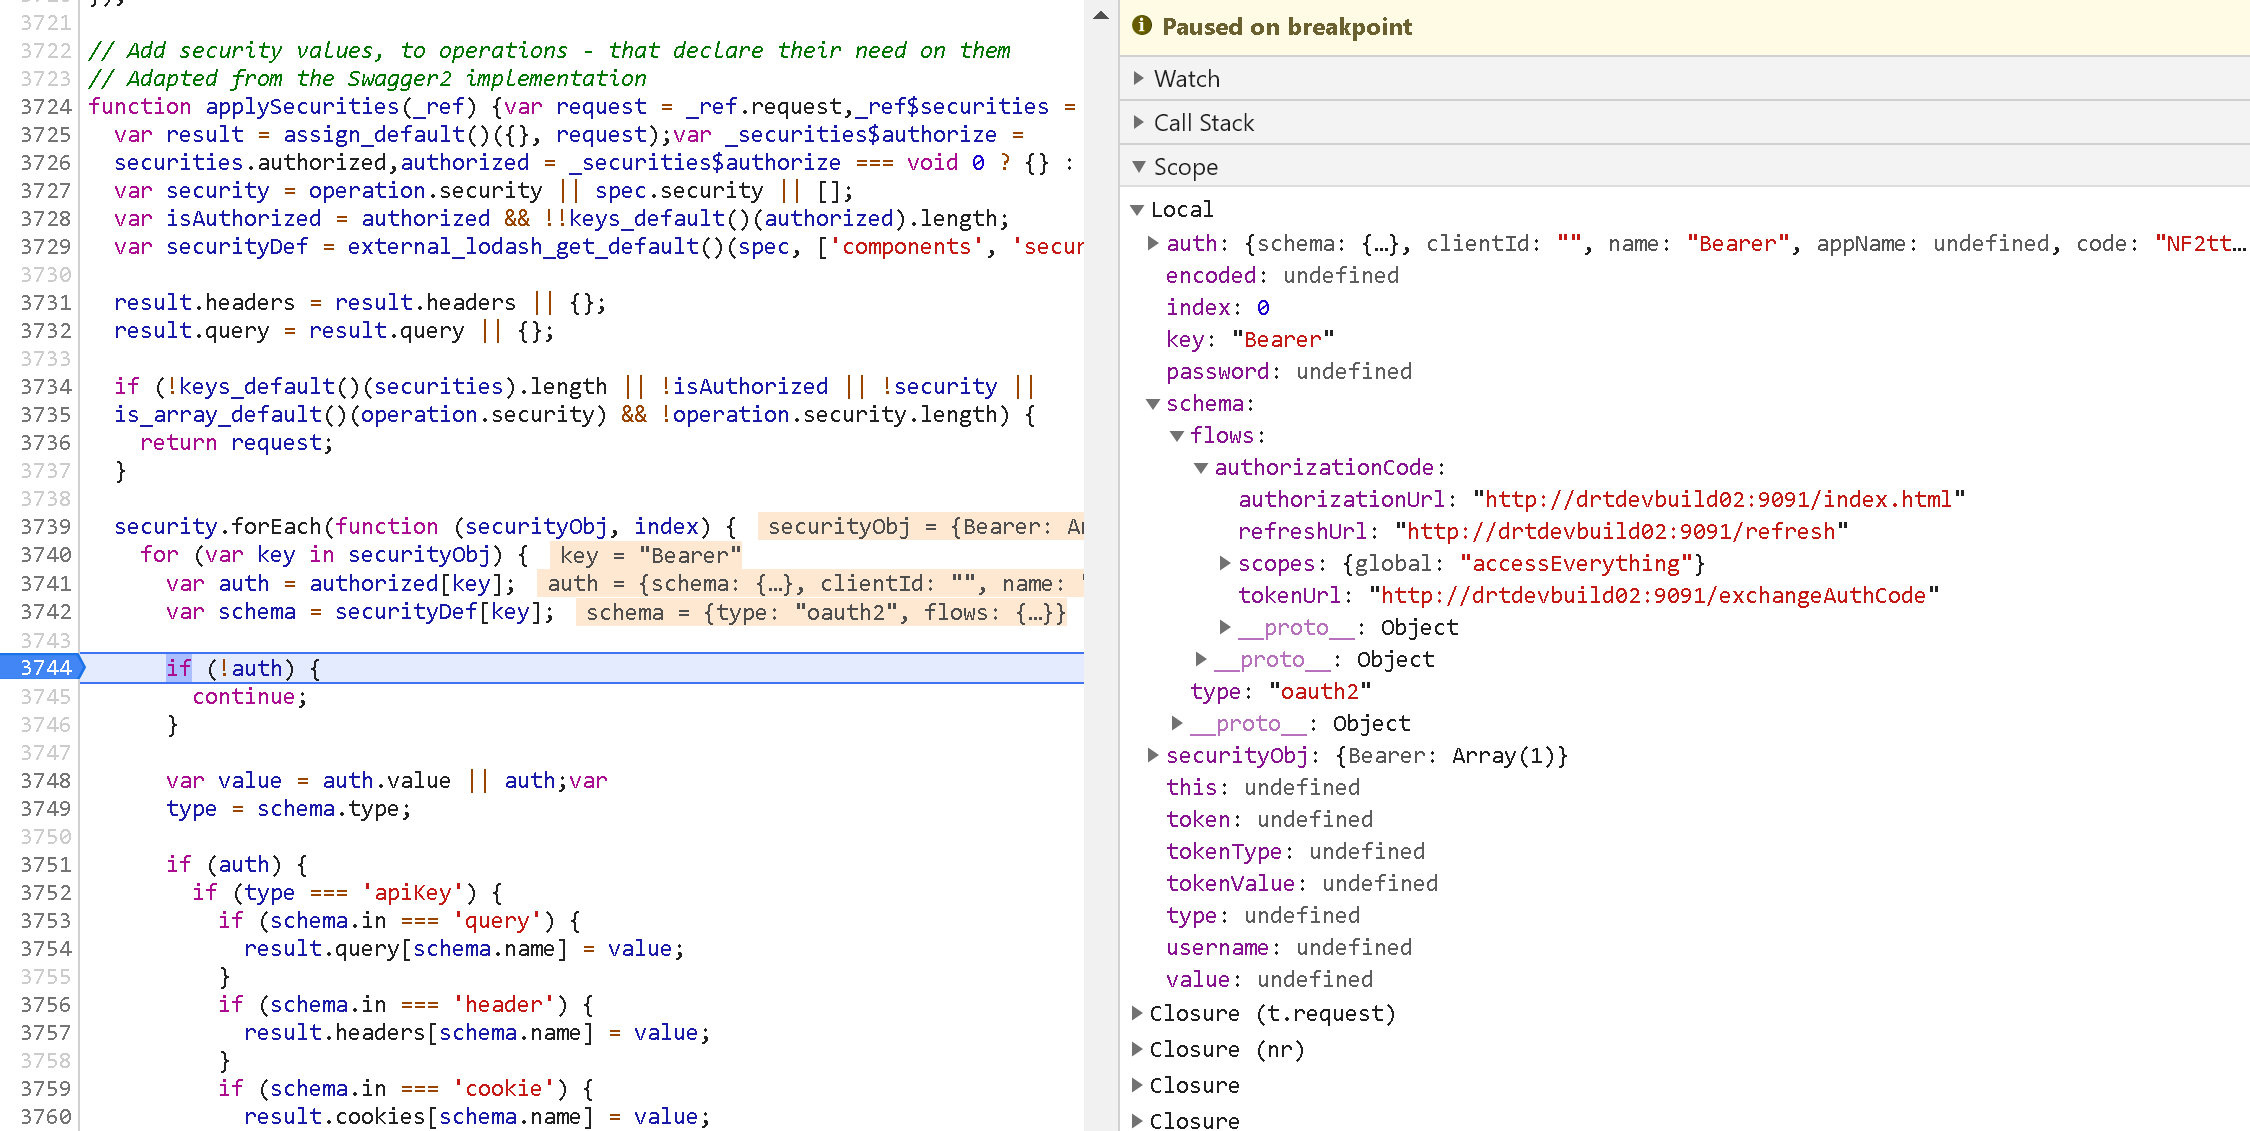Screen dimensions: 2250x1131
Task: Expand the Call Stack section
Action: click(1139, 122)
